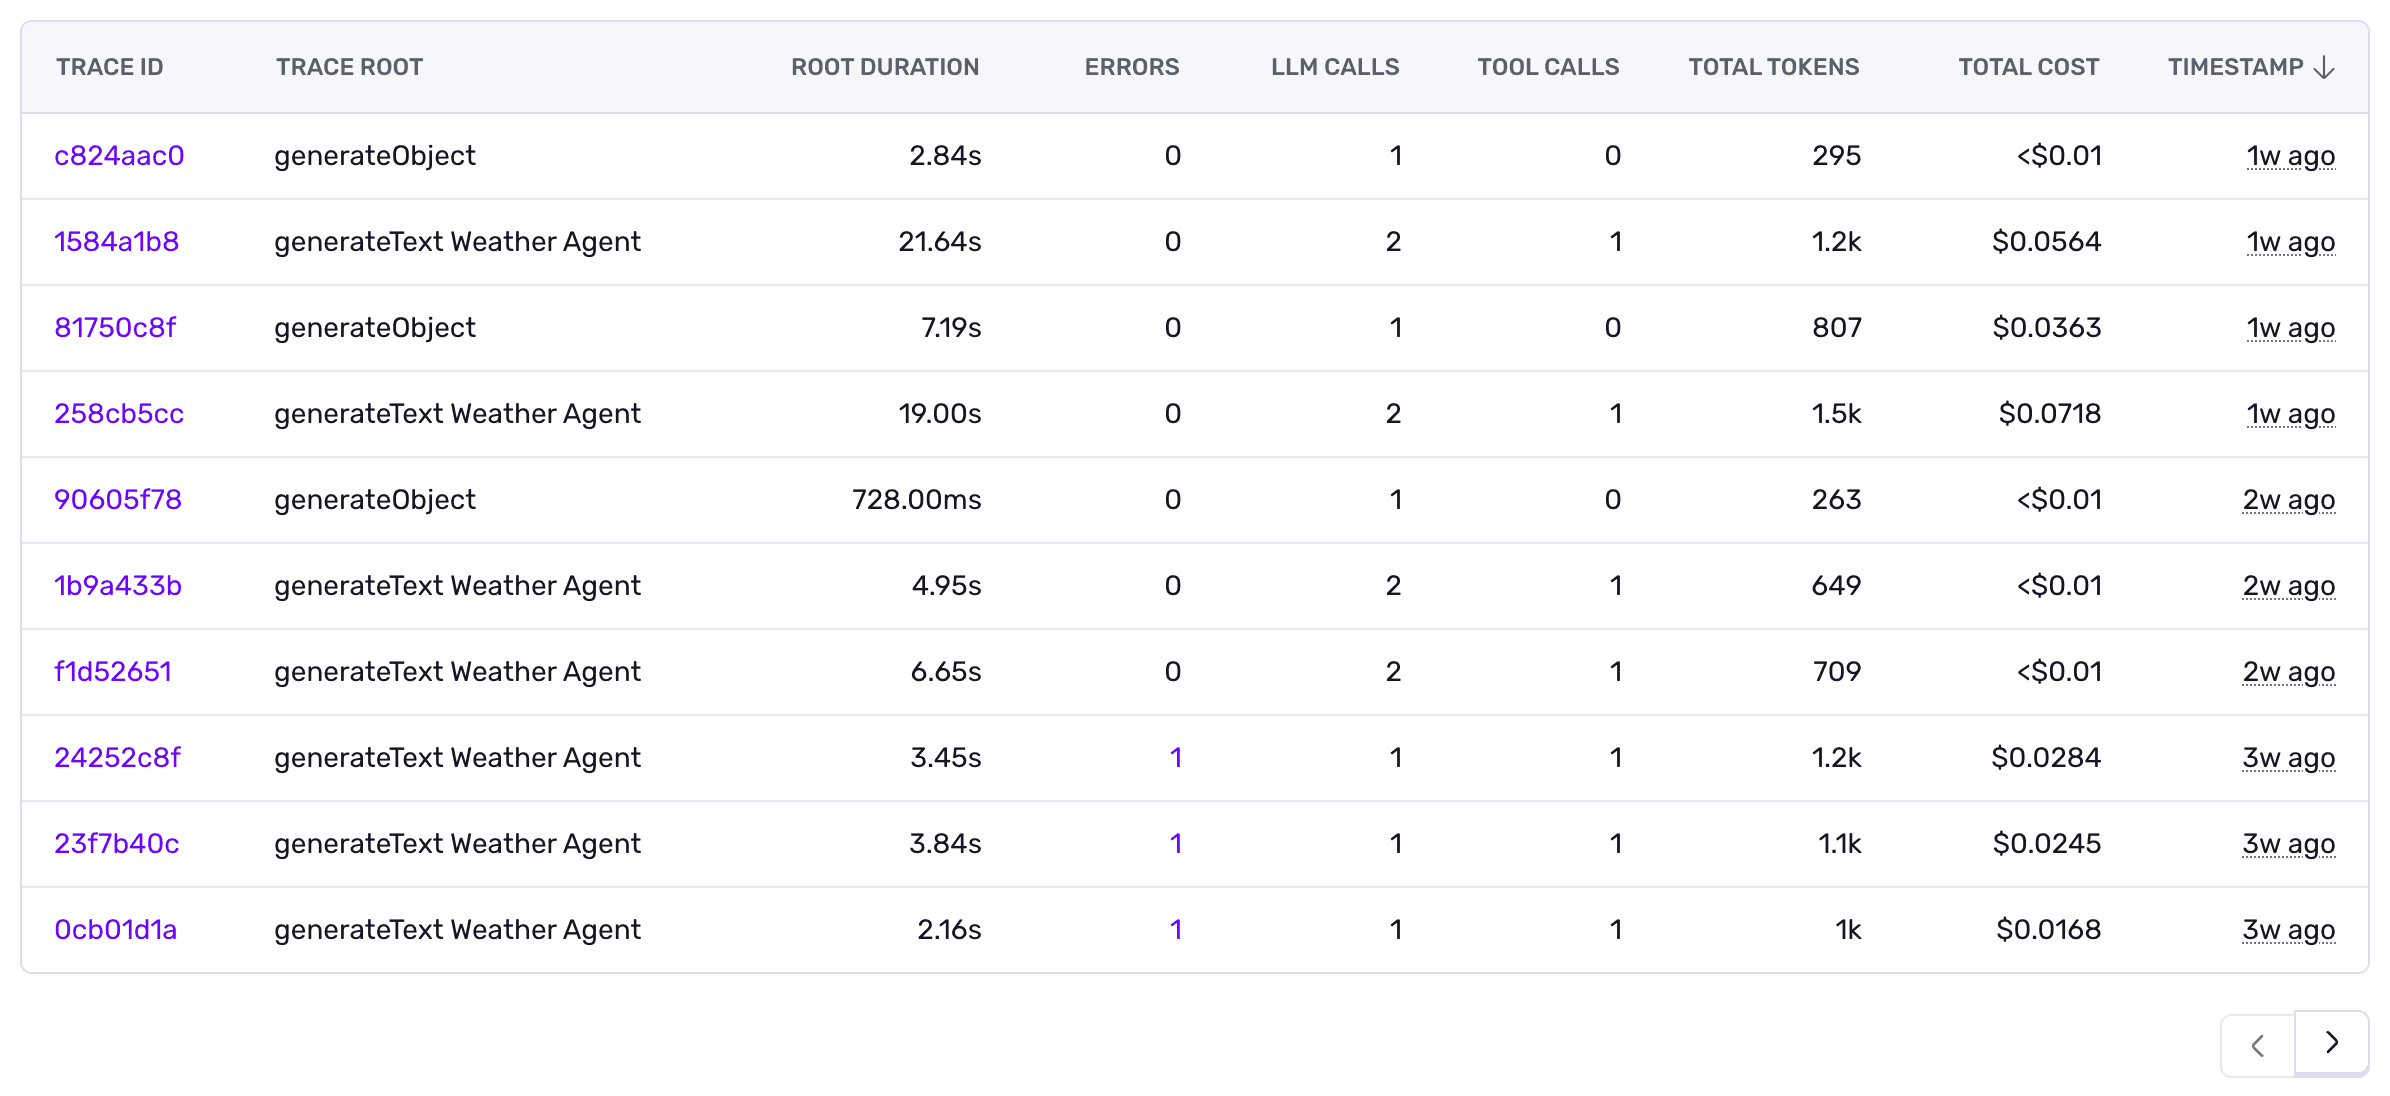This screenshot has width=2390, height=1096.
Task: Click the error count for trace 0cb01d1a
Action: coord(1174,929)
